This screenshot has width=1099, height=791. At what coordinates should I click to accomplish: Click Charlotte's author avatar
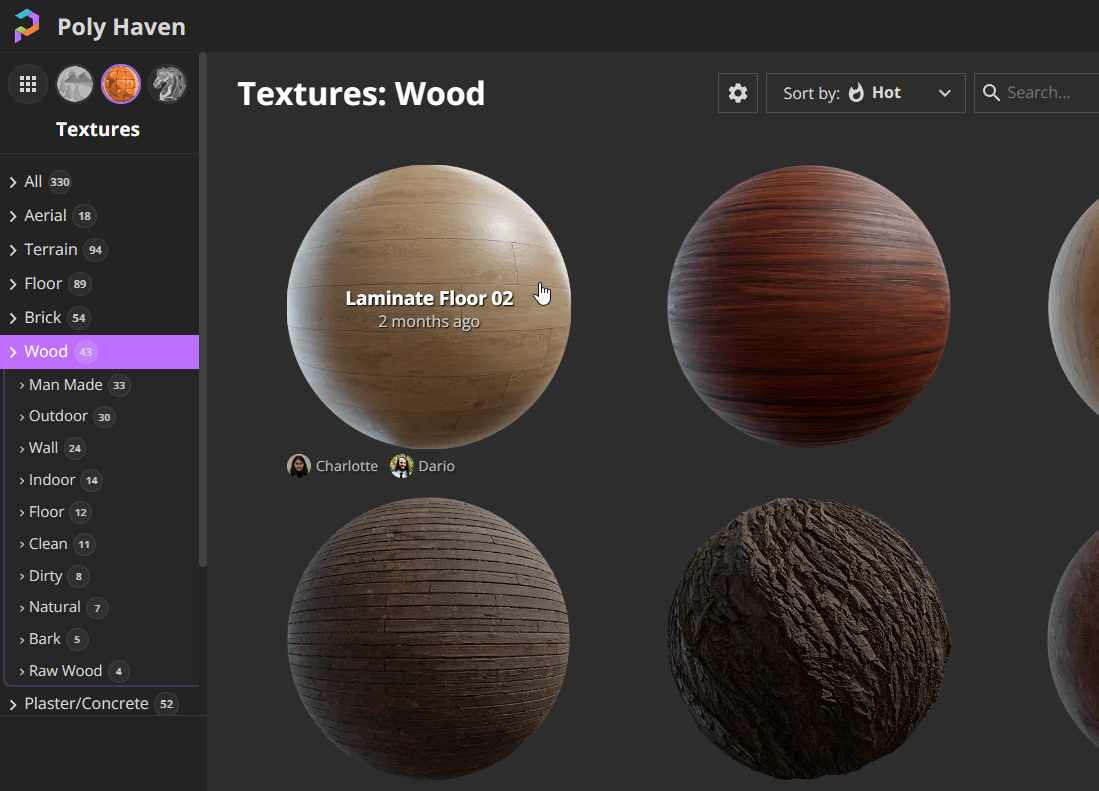pyautogui.click(x=299, y=466)
